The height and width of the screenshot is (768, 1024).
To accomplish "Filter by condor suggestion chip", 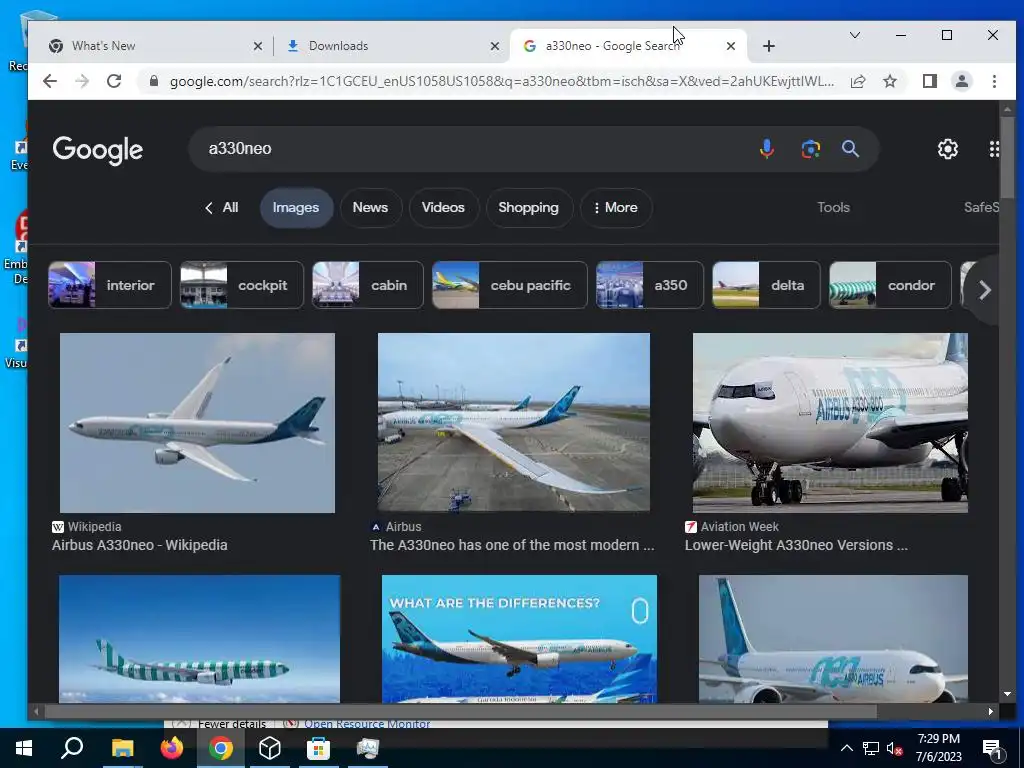I will coord(890,285).
